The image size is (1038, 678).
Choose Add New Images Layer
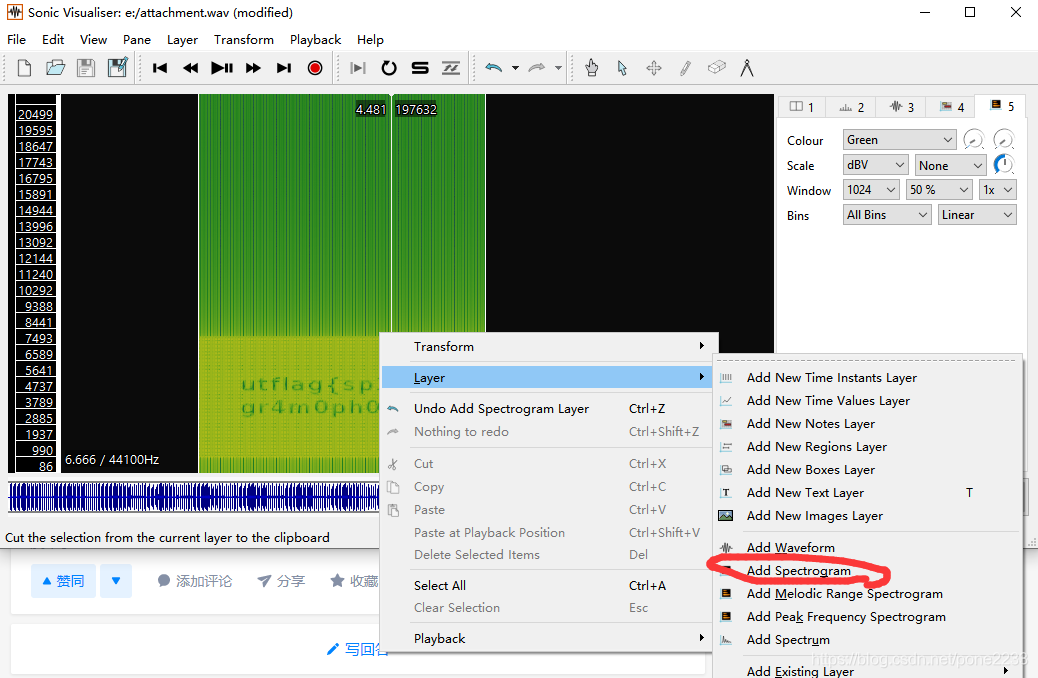coord(867,516)
